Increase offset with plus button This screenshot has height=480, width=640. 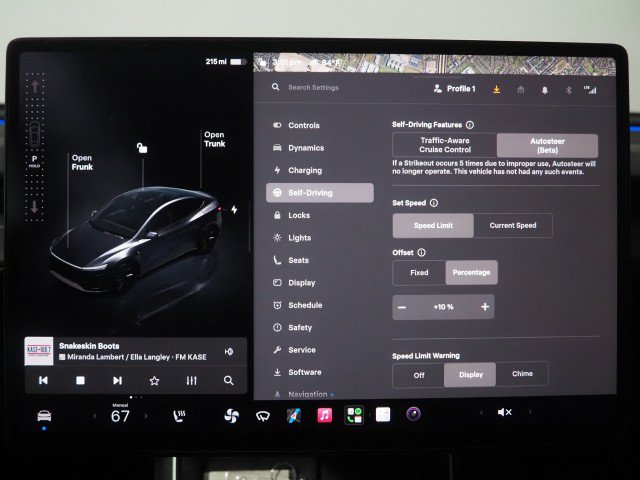485,307
